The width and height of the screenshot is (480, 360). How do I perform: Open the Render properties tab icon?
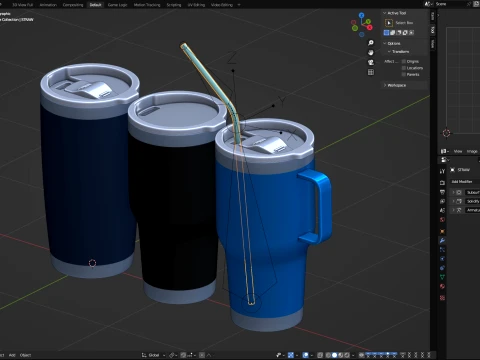[442, 183]
